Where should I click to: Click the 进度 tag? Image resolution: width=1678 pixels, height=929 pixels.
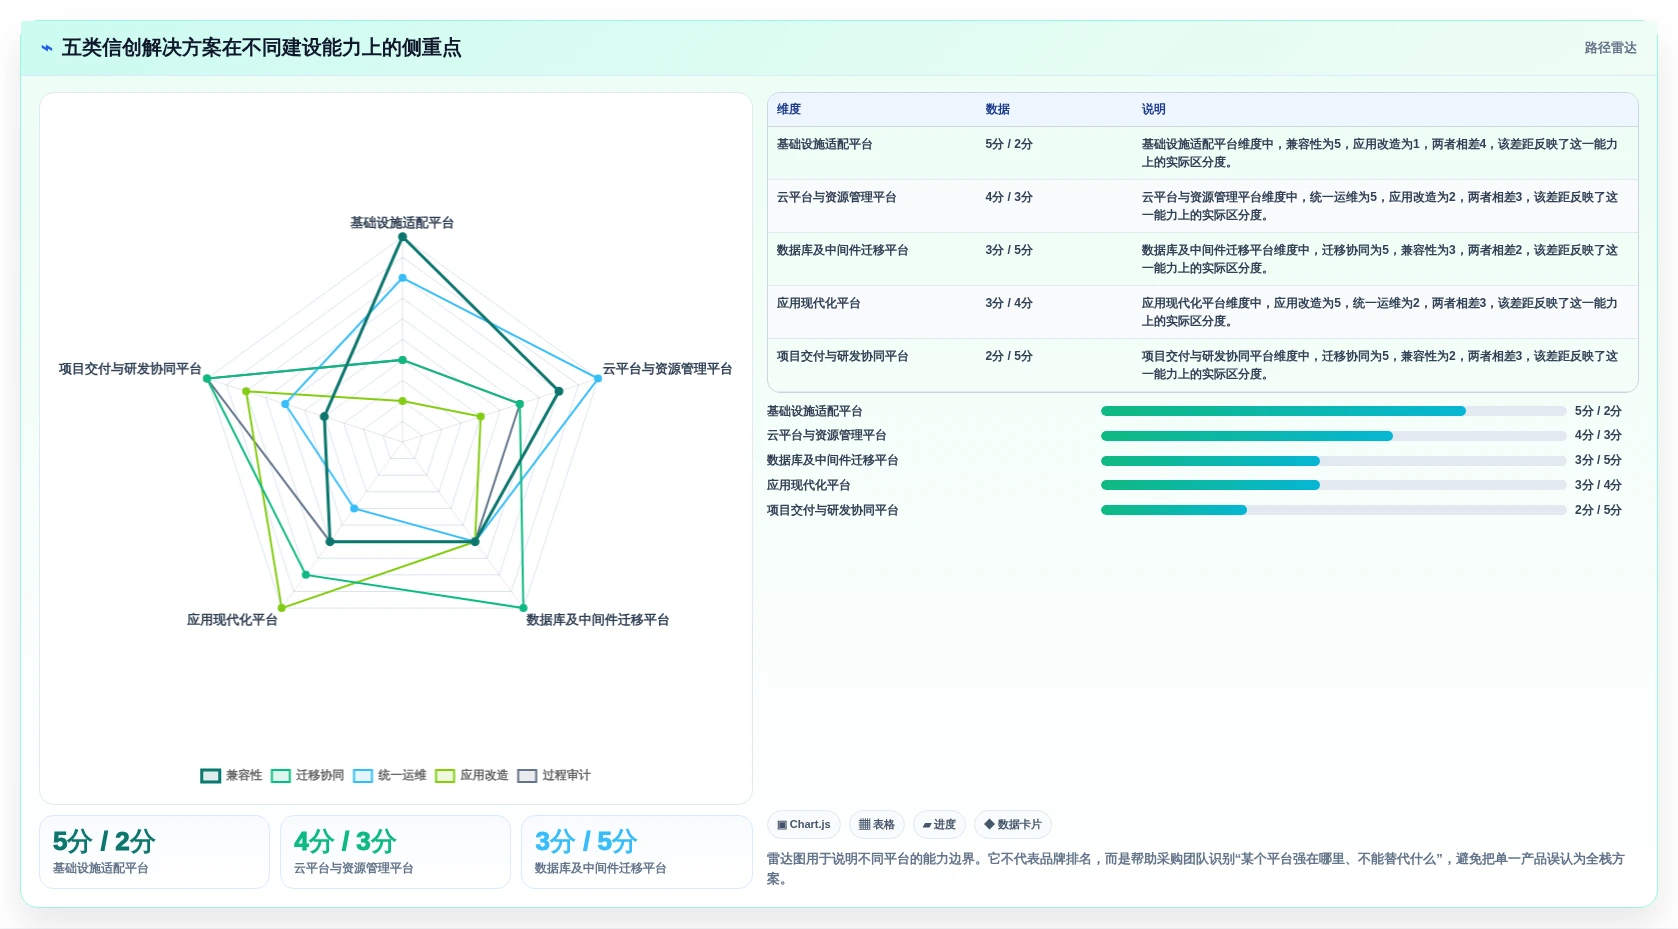click(939, 825)
